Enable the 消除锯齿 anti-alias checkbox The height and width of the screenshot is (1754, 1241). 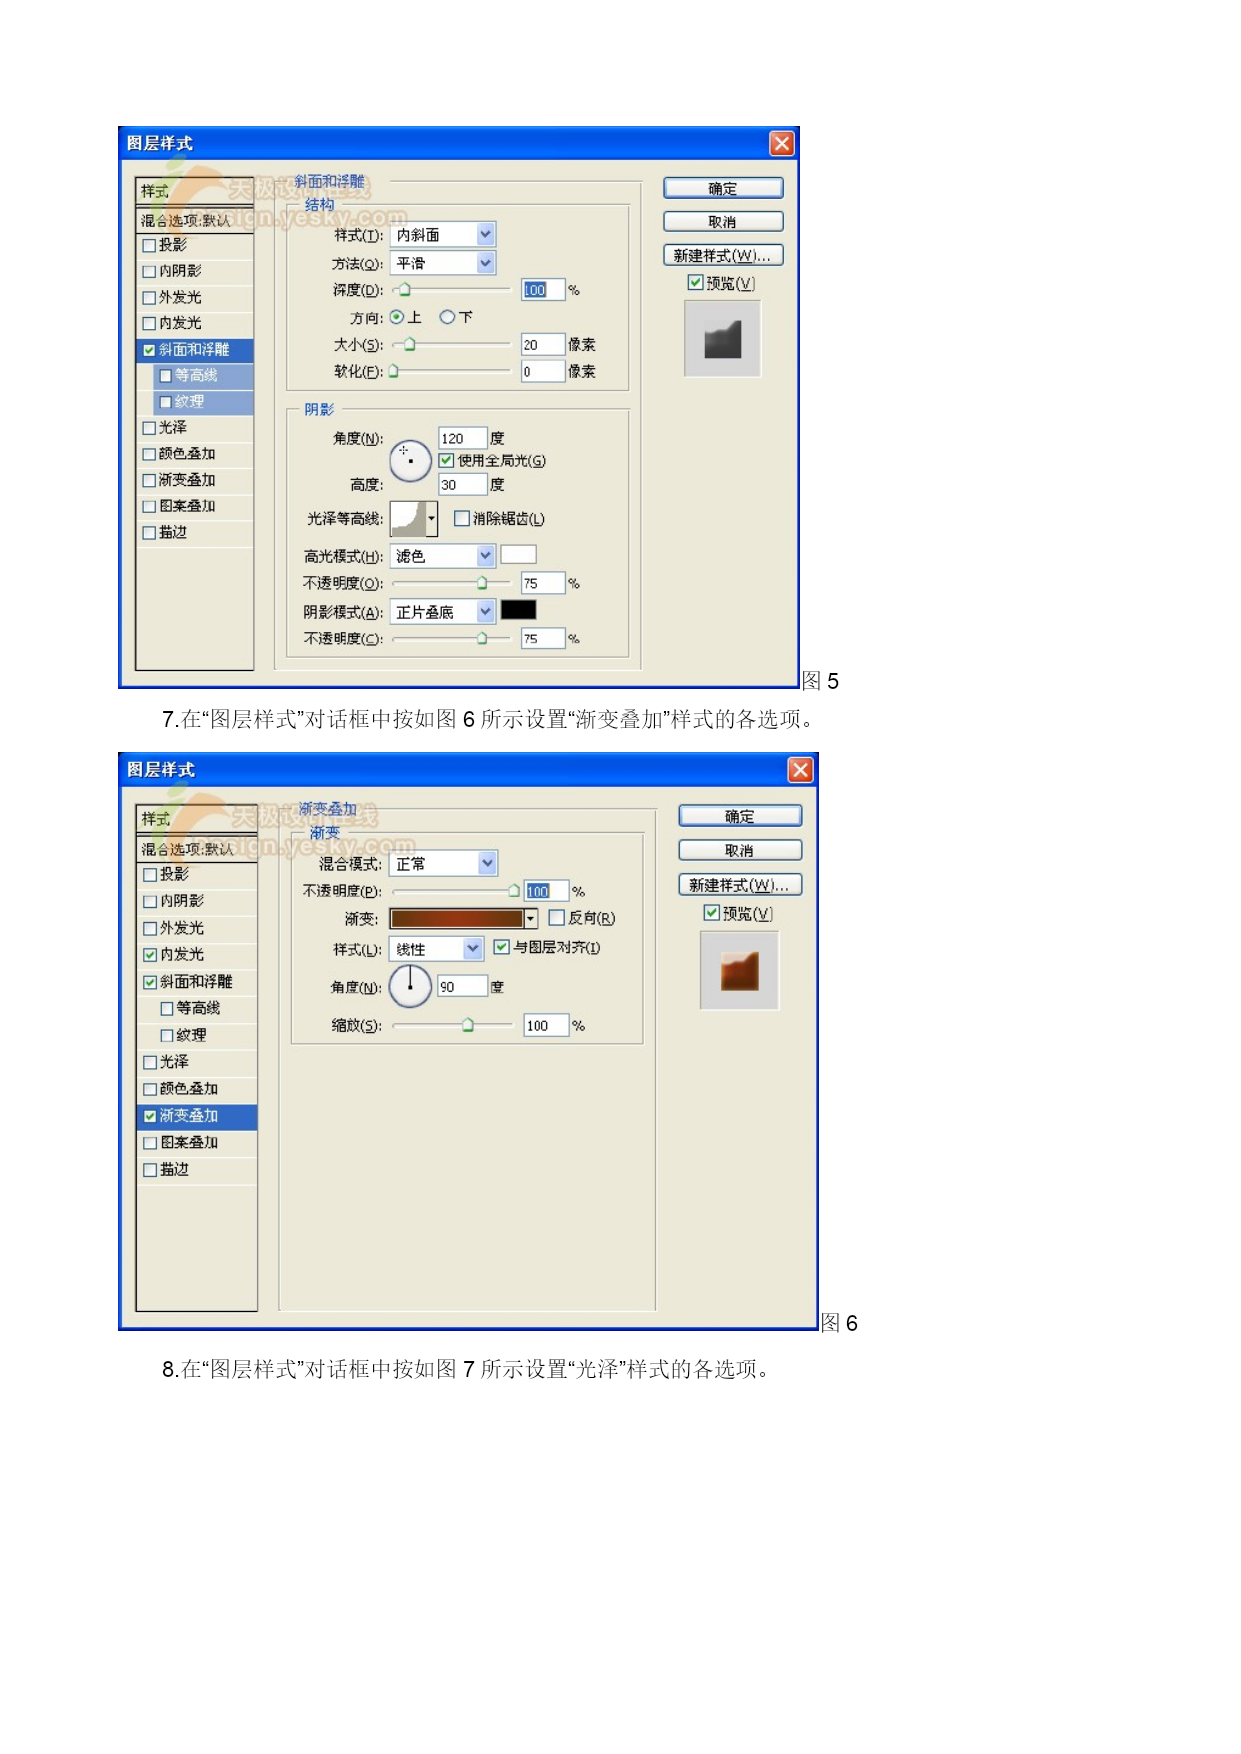click(462, 518)
